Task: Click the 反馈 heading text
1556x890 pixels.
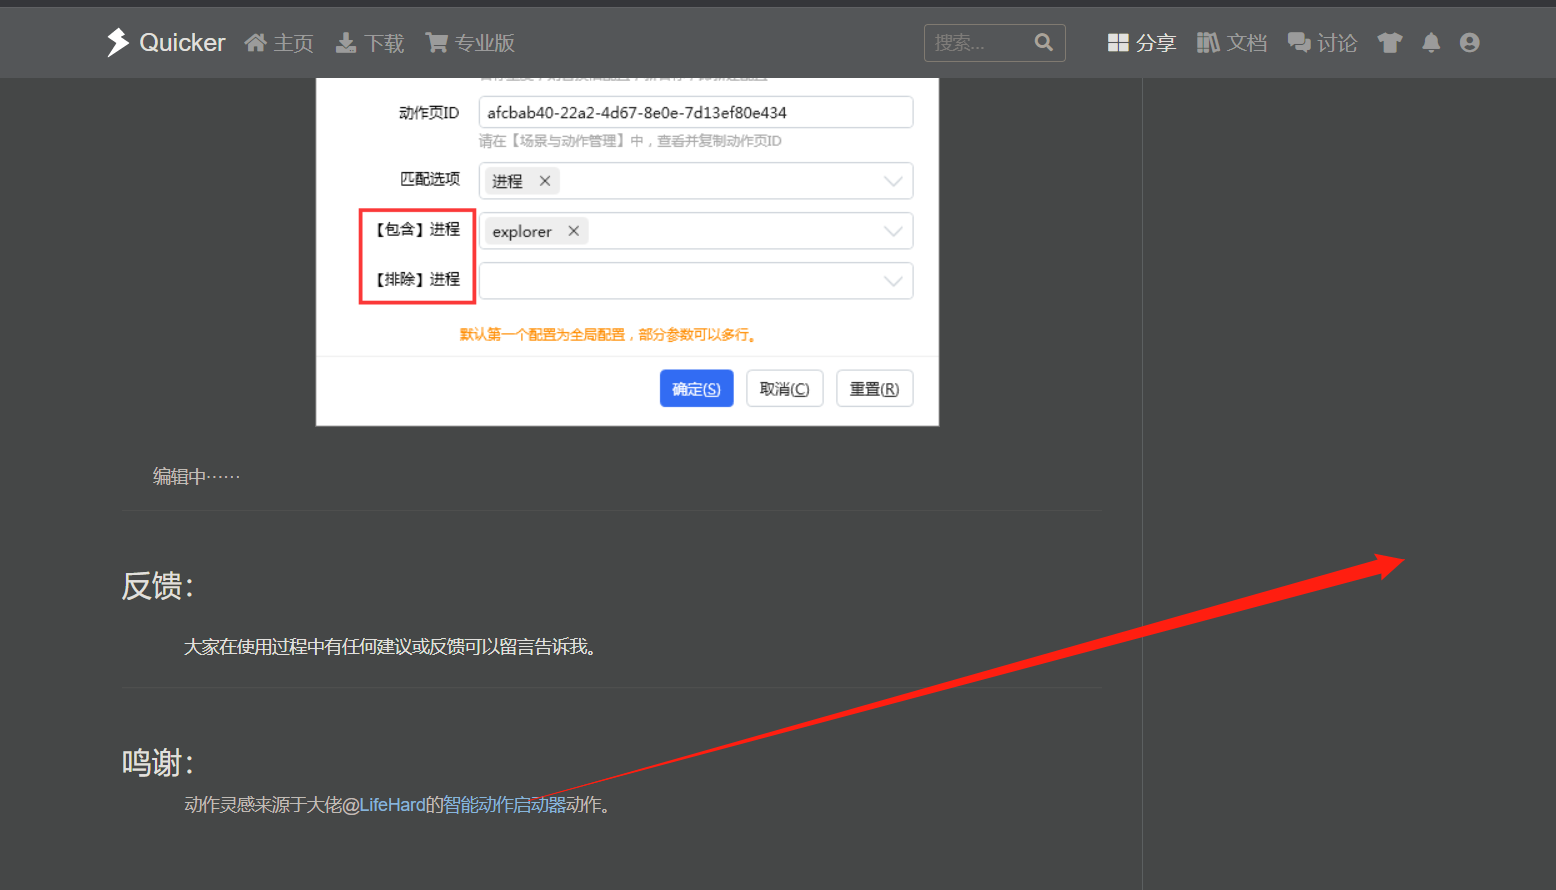Action: 157,586
